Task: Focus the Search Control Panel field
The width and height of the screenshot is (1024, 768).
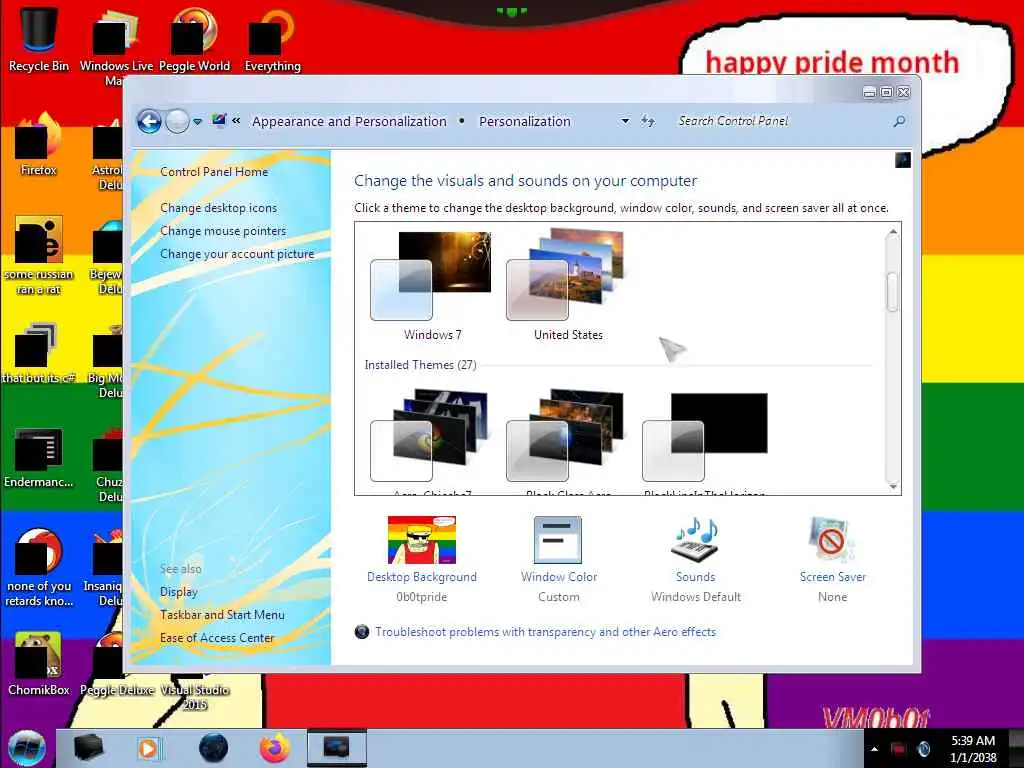Action: point(780,121)
